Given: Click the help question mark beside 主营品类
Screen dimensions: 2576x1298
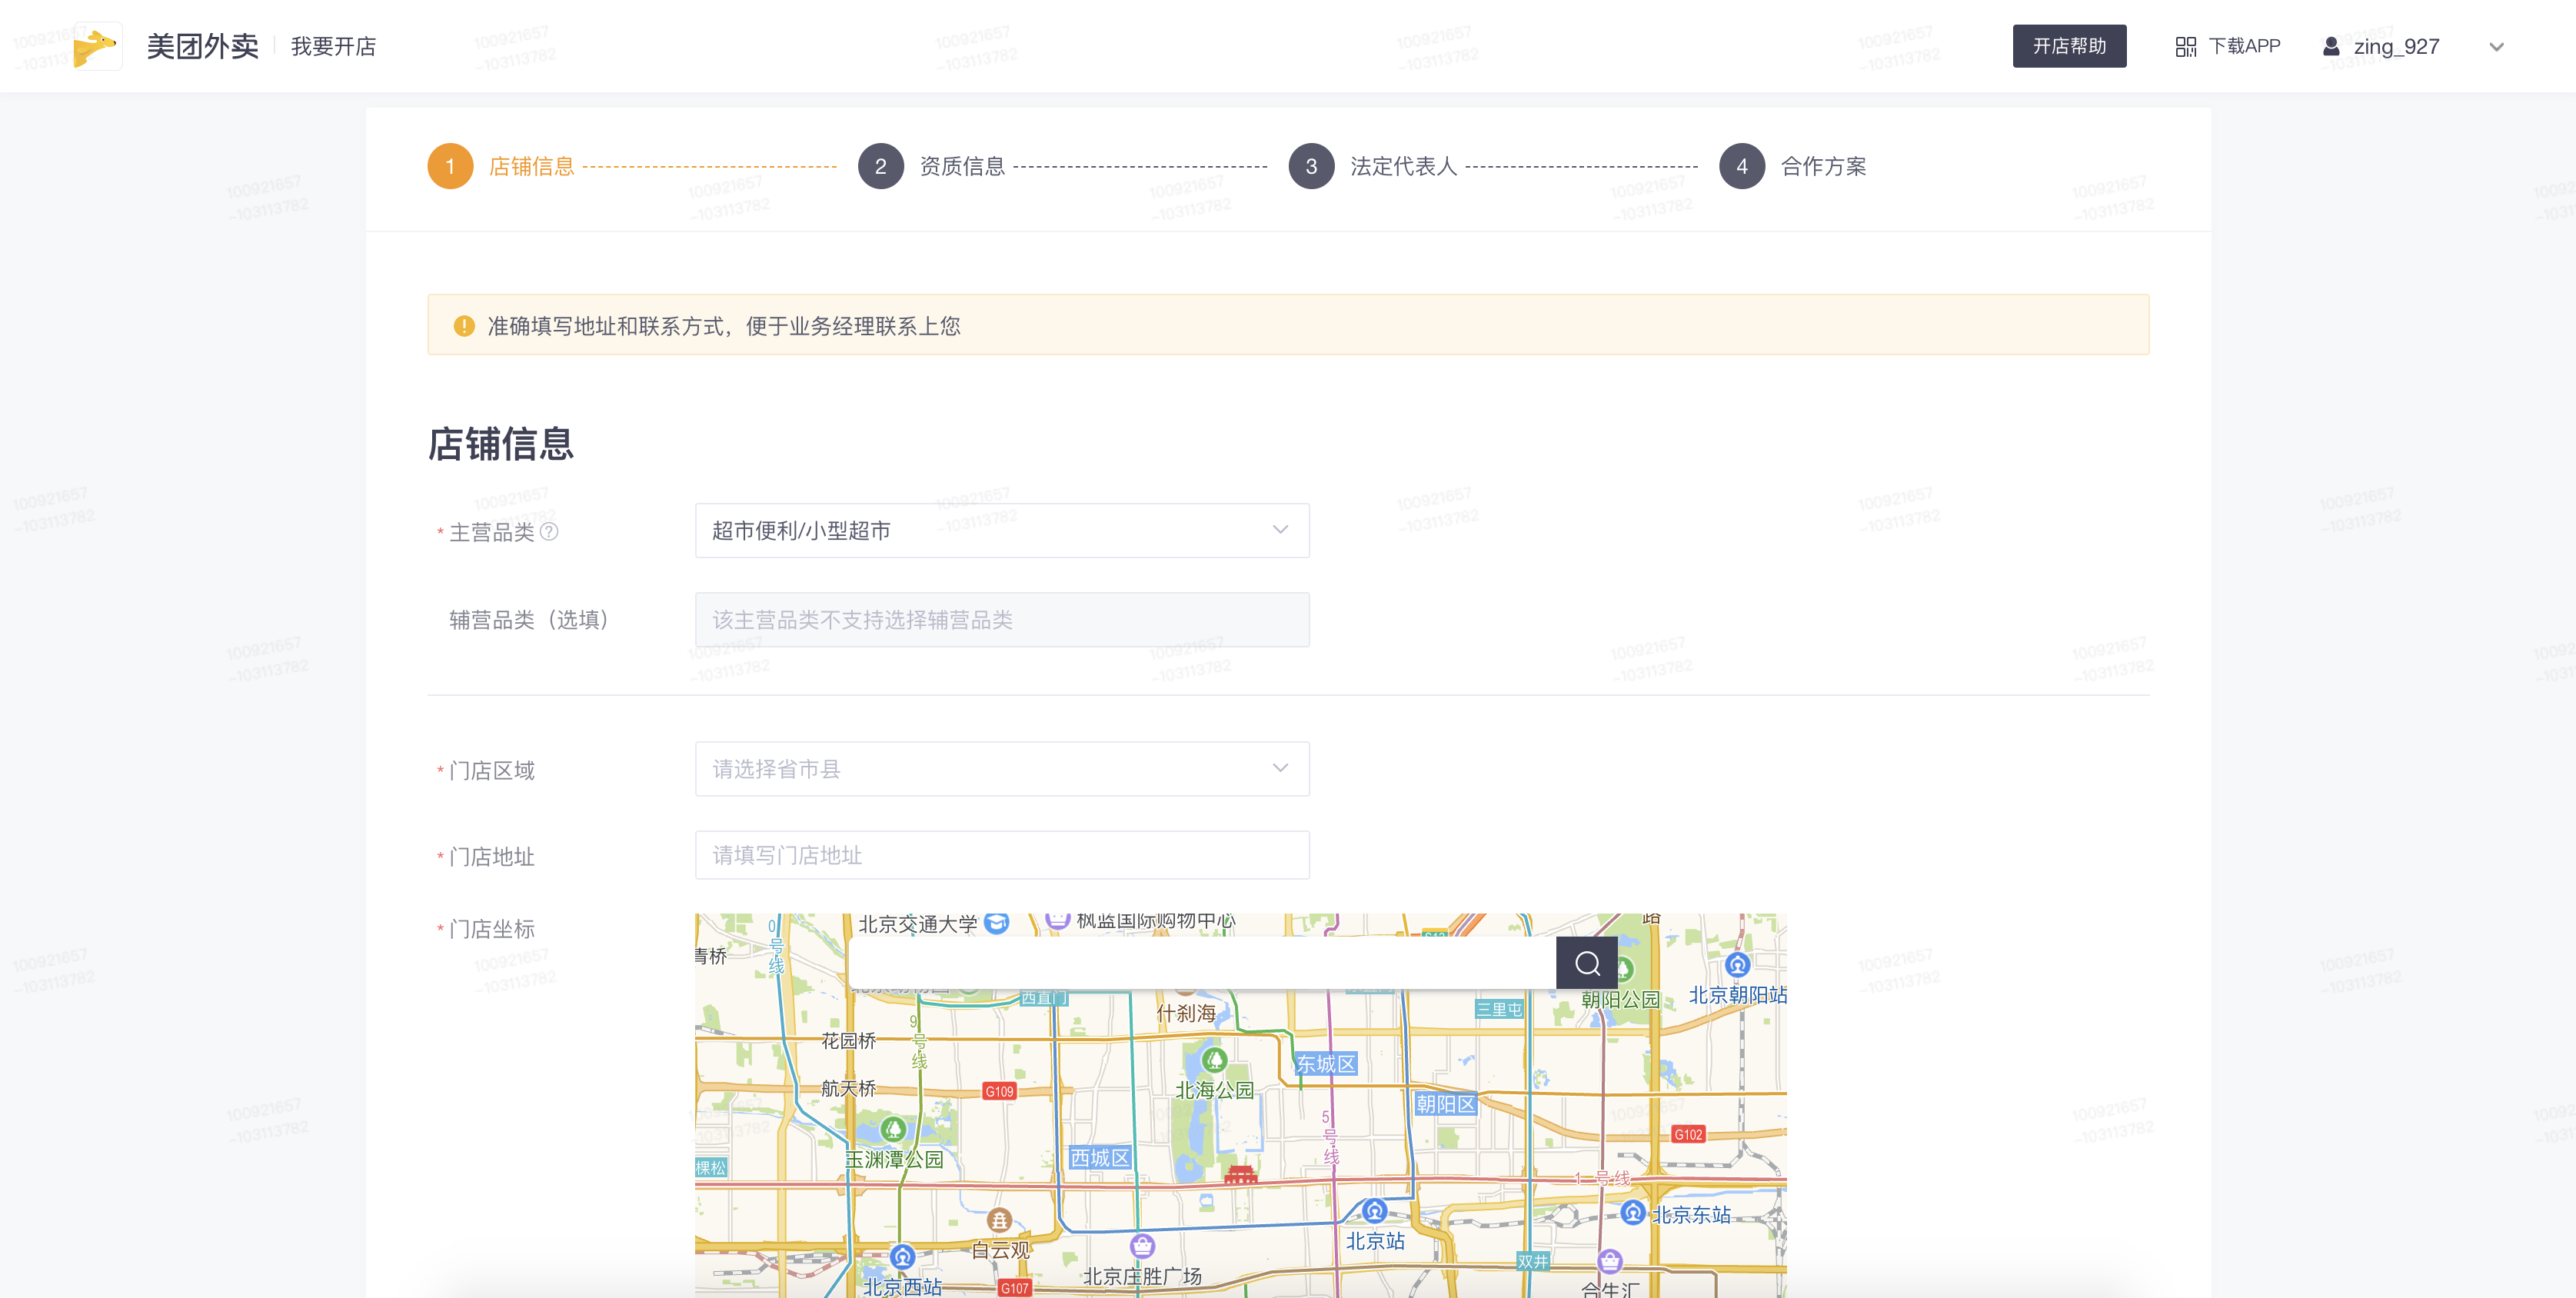Looking at the screenshot, I should (x=549, y=531).
